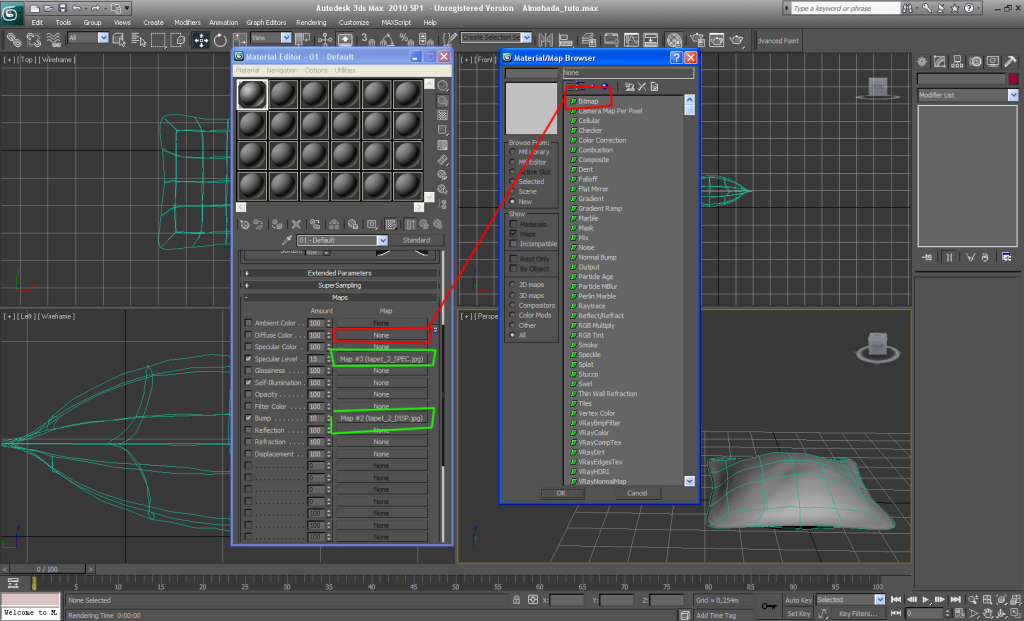This screenshot has height=621, width=1024.
Task: Click the quick Render Production teapot
Action: (737, 40)
